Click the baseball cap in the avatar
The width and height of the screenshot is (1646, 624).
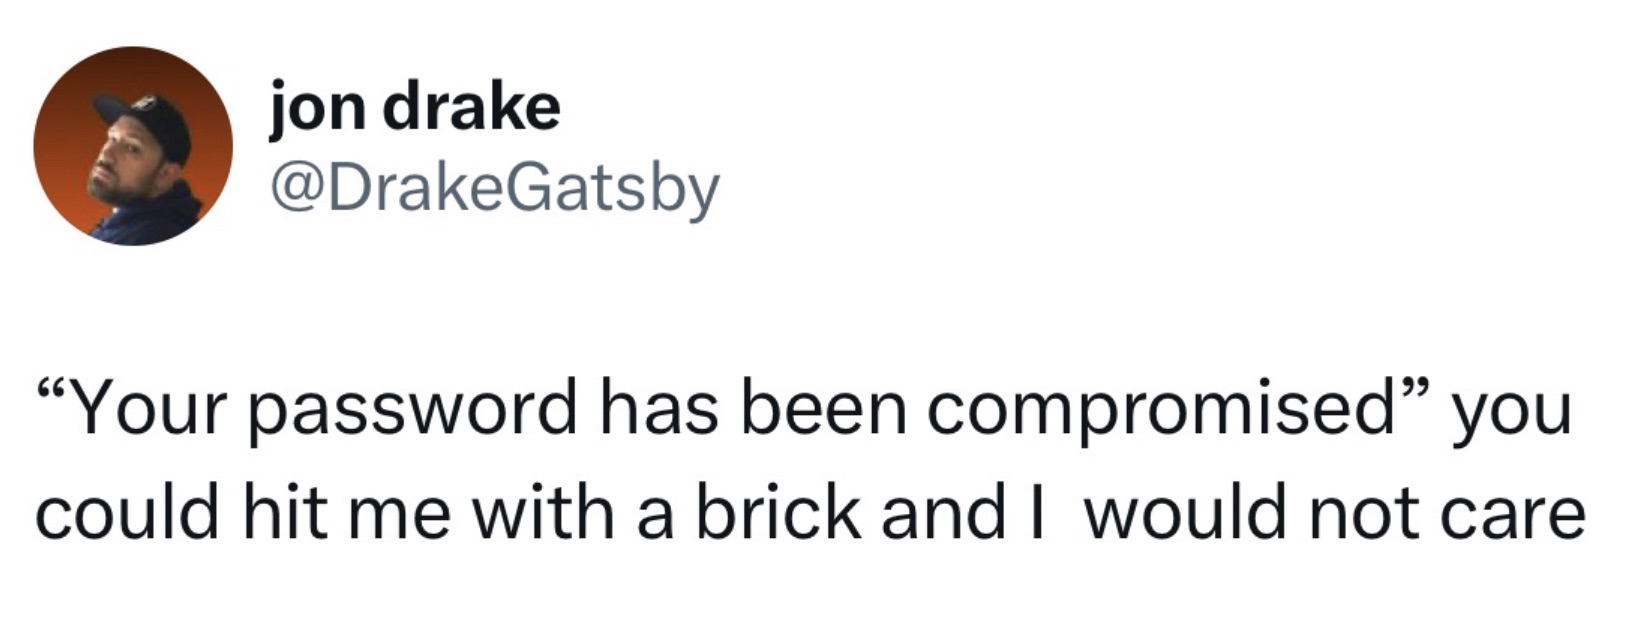pos(147,120)
